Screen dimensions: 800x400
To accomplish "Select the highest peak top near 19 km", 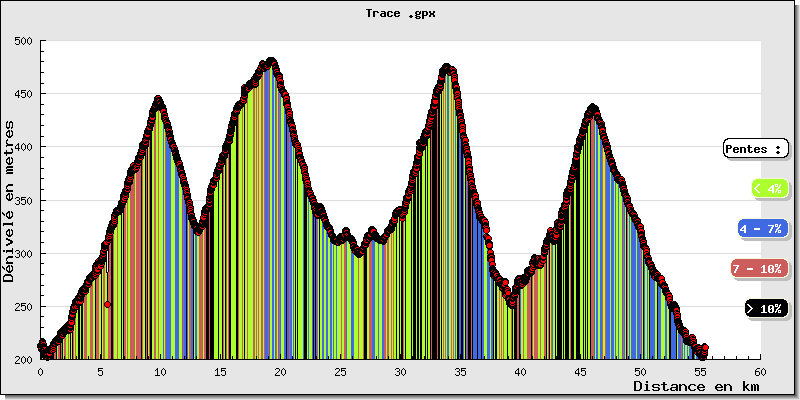I will point(271,62).
